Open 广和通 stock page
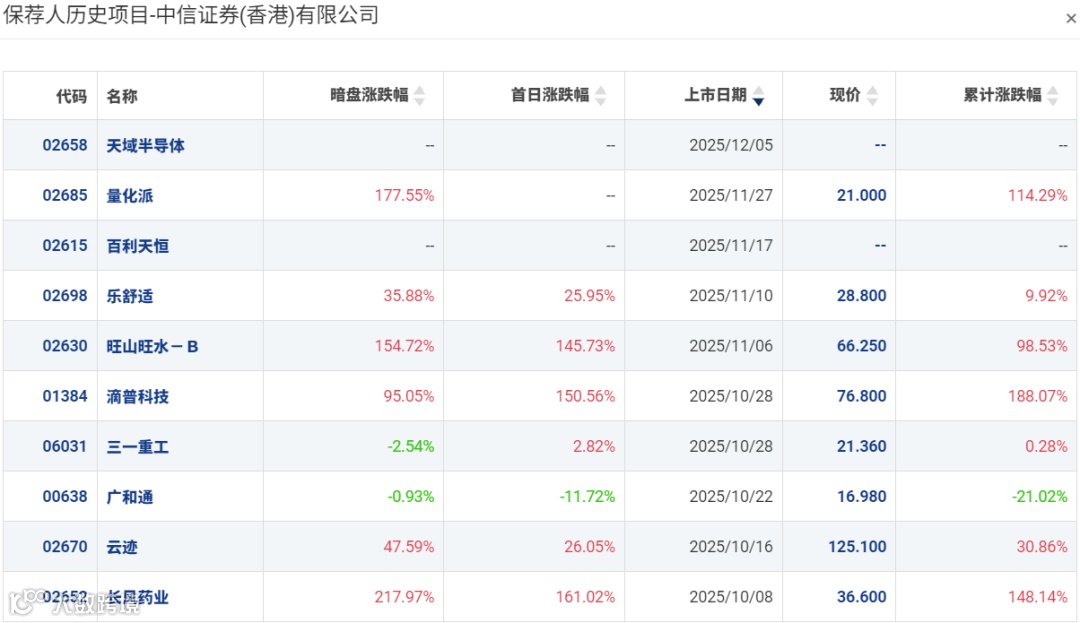Image resolution: width=1080 pixels, height=623 pixels. [129, 497]
